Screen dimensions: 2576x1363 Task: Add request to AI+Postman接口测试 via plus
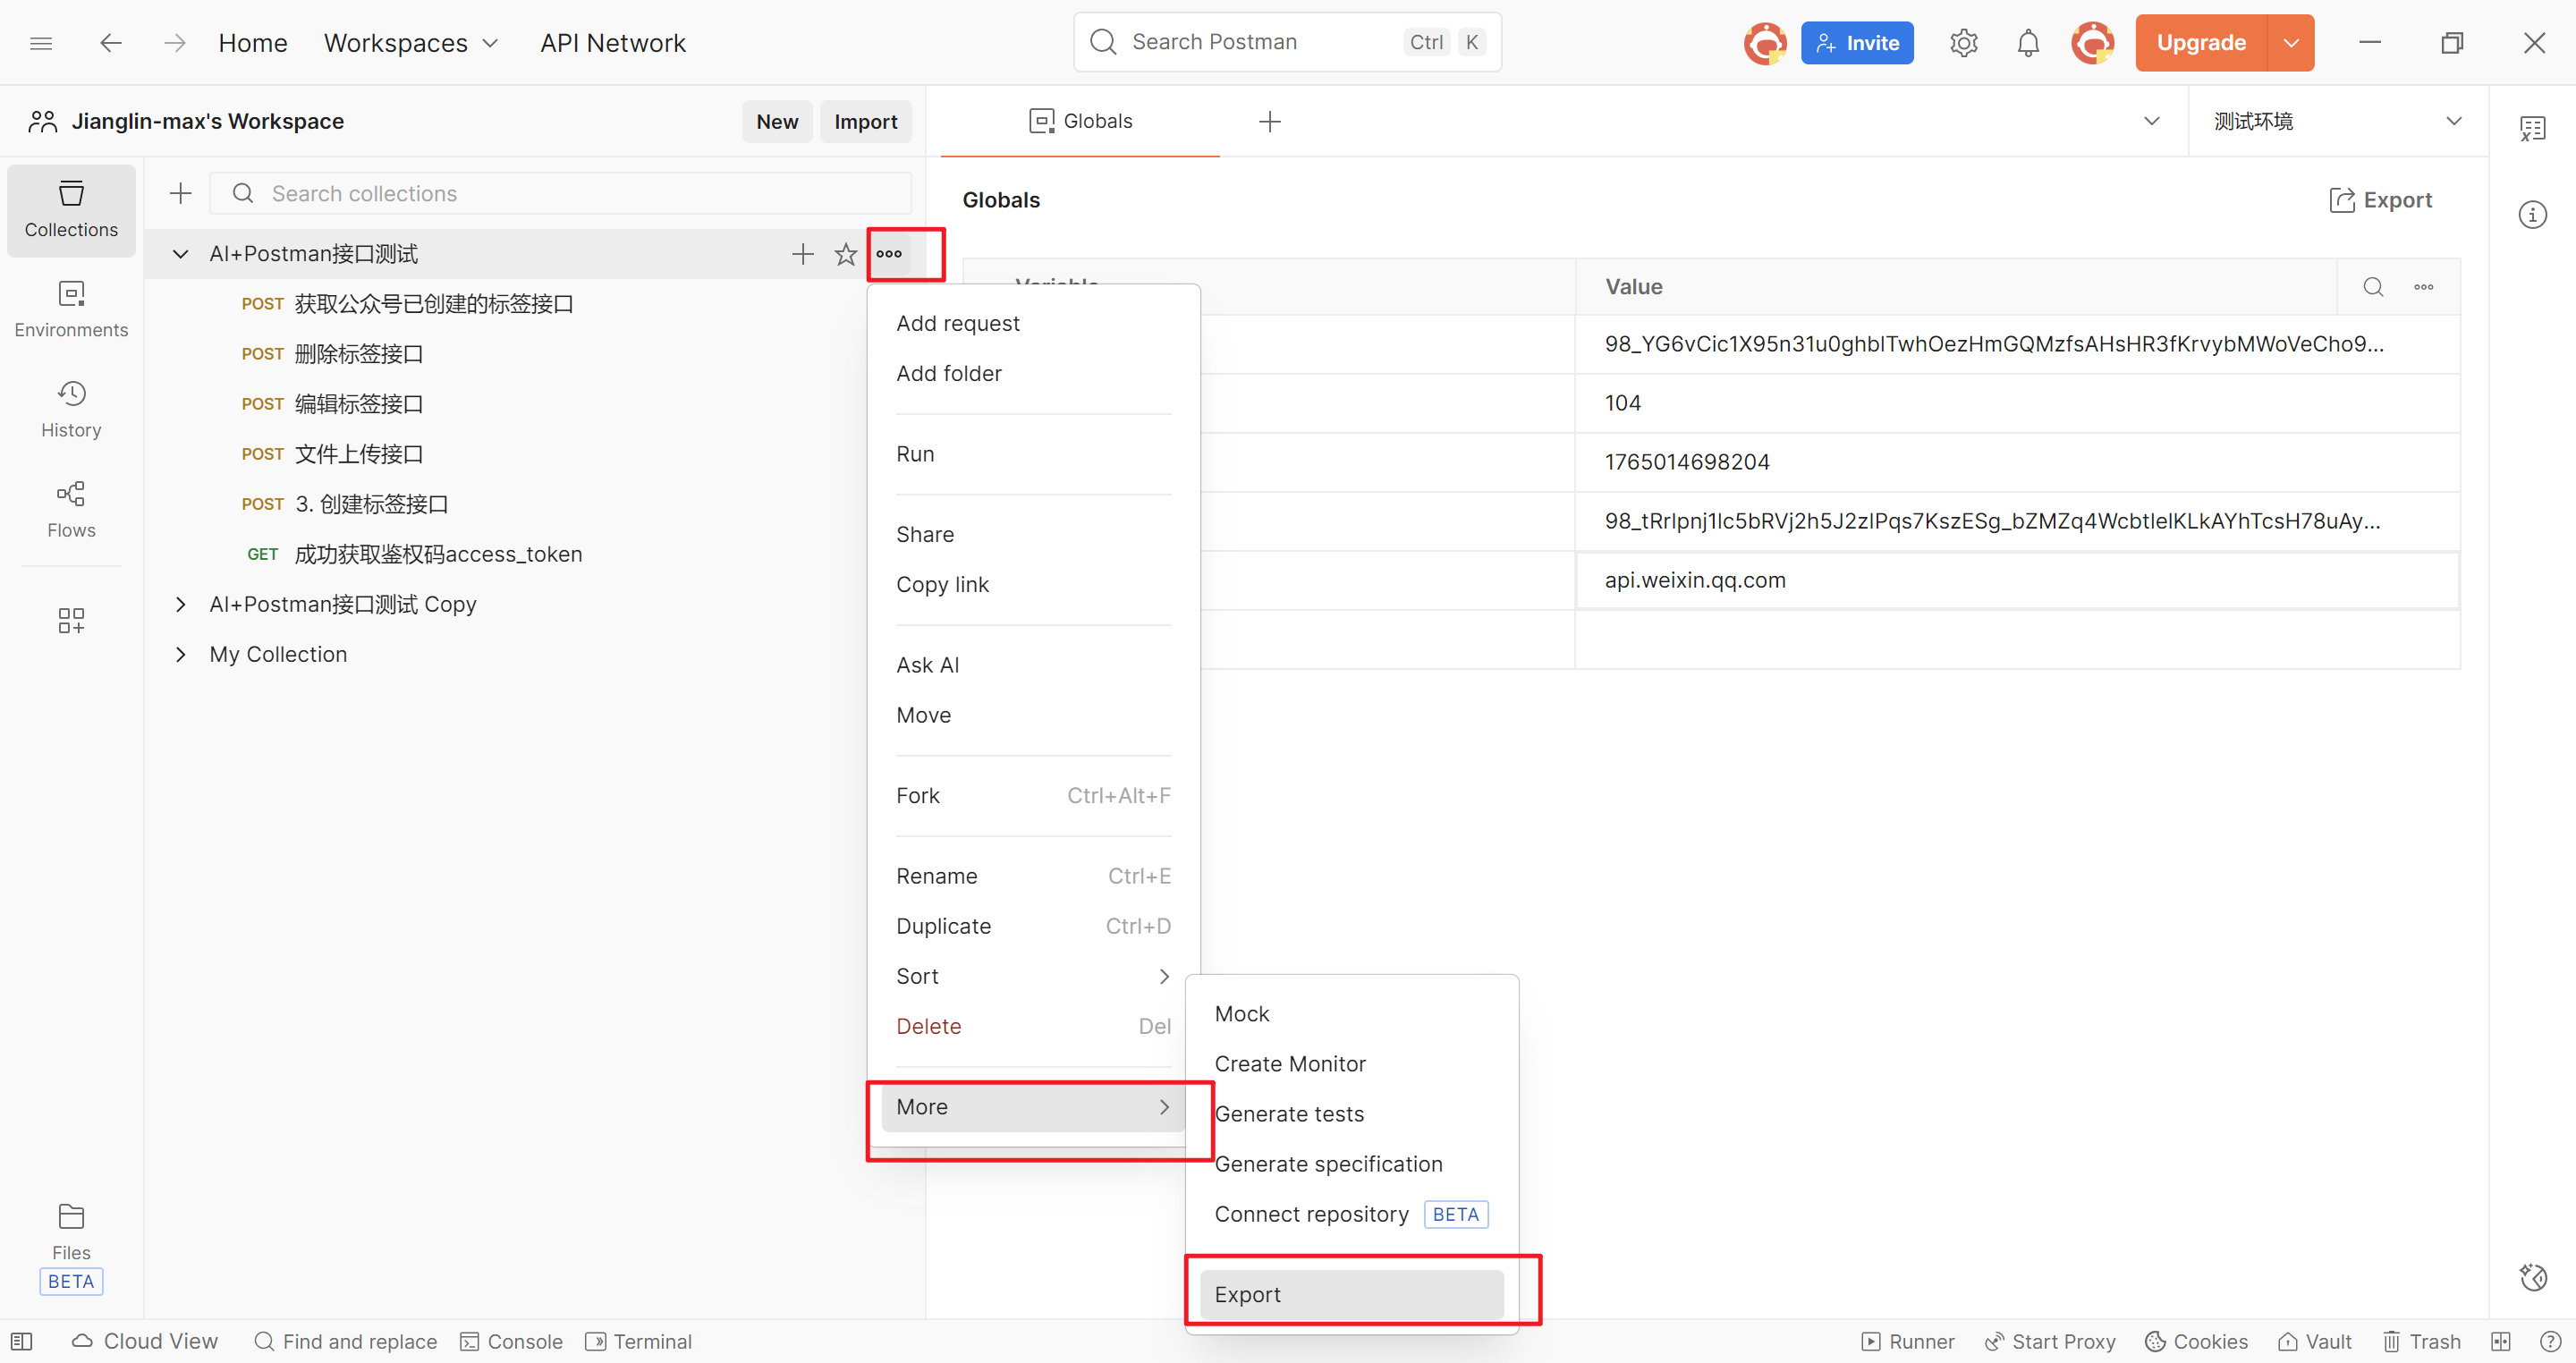[802, 254]
